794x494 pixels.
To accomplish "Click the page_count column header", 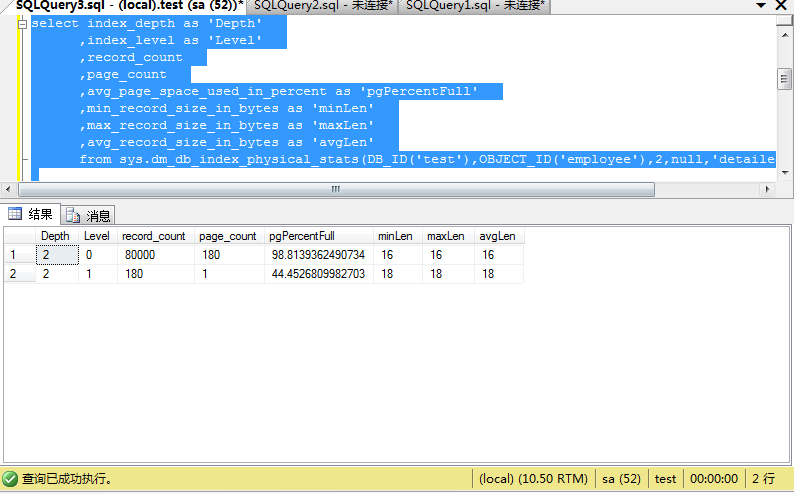I will pyautogui.click(x=229, y=236).
